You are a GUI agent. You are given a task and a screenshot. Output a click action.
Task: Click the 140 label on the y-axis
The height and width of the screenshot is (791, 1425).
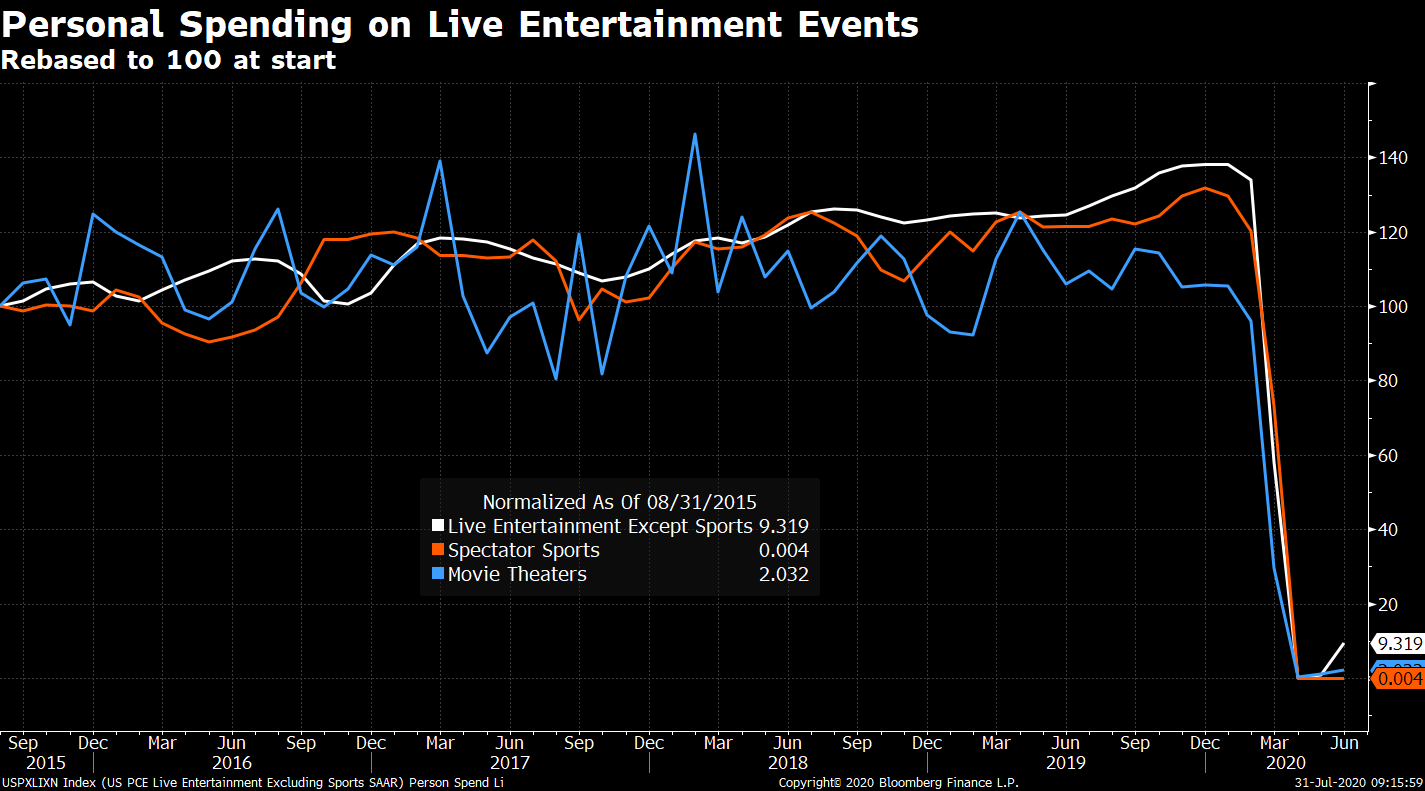(x=1393, y=158)
